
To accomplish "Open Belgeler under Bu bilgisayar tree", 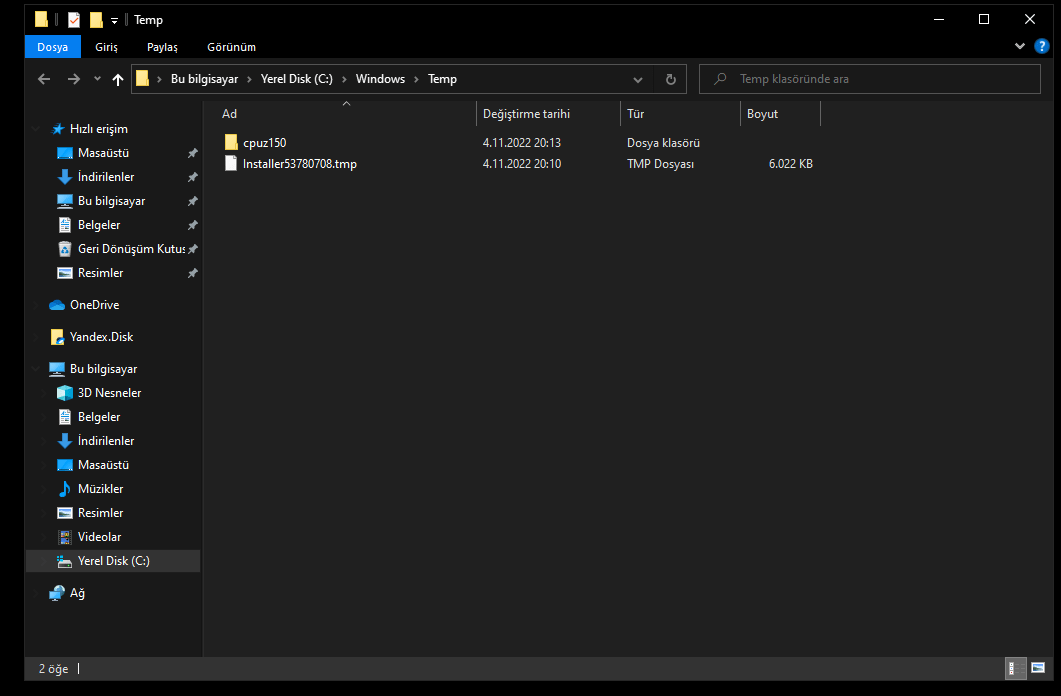I will coord(99,417).
